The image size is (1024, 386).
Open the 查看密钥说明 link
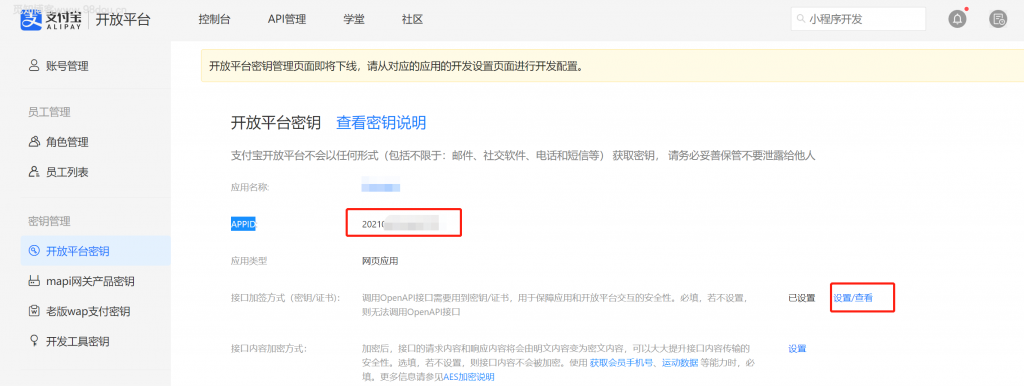(381, 123)
